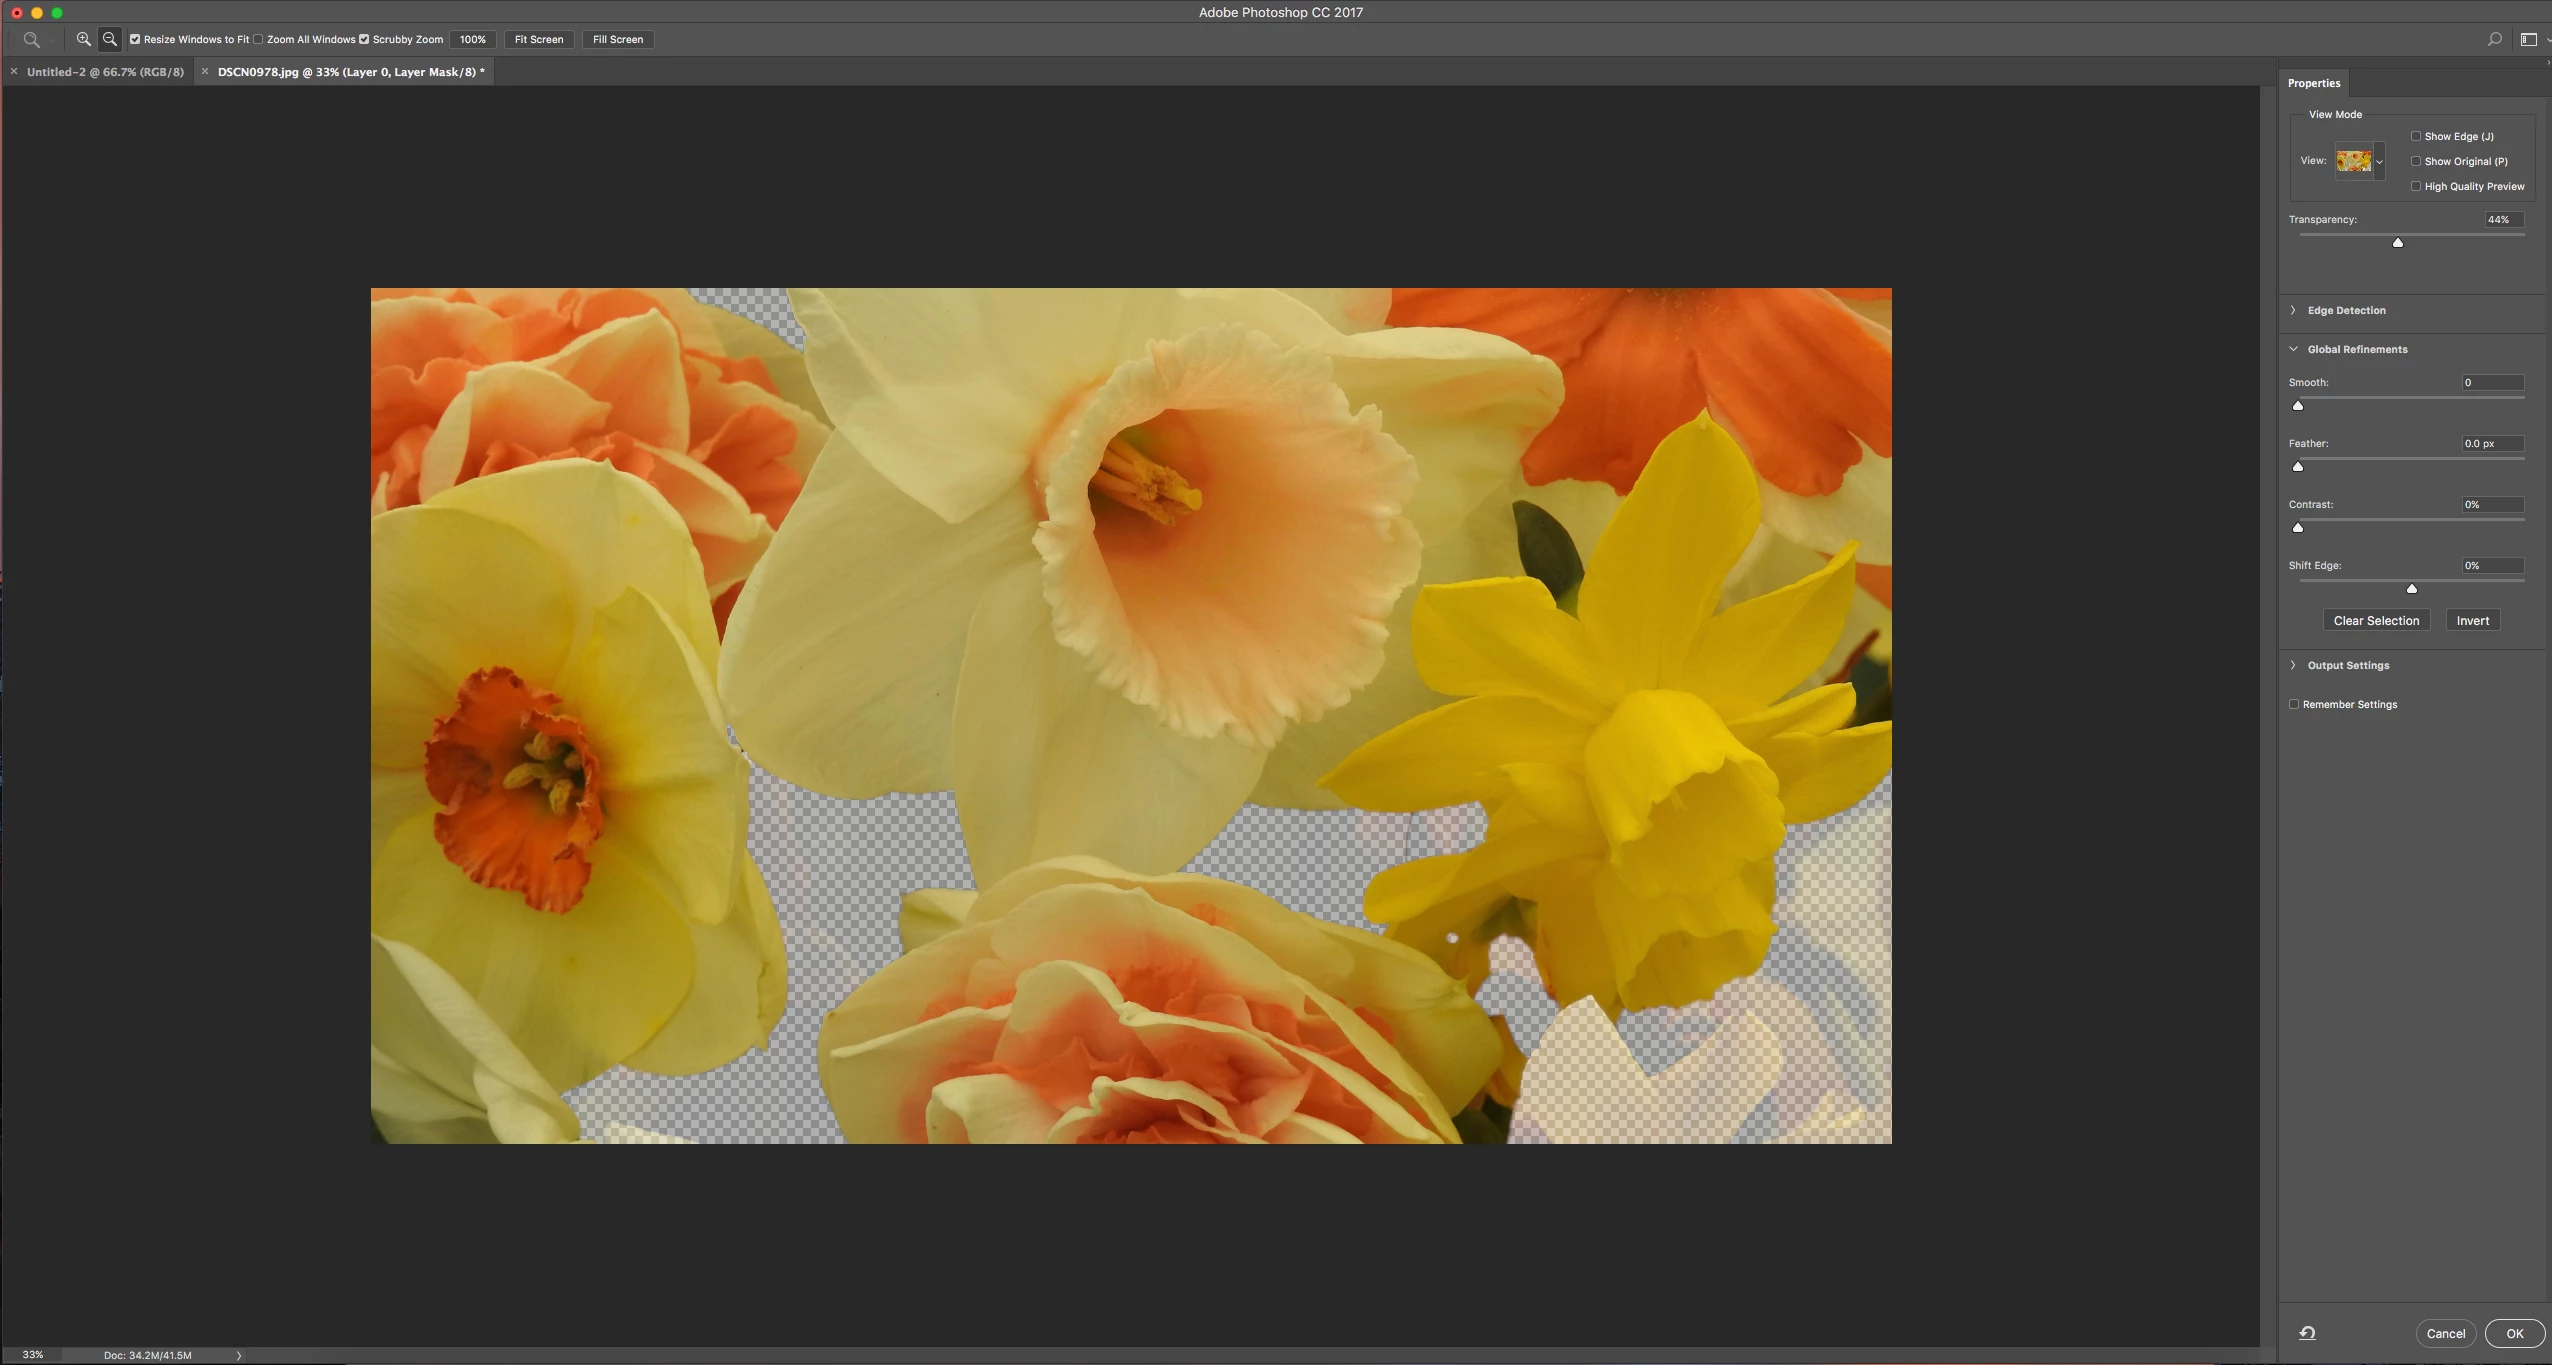
Task: Check Remember Settings option
Action: (2294, 704)
